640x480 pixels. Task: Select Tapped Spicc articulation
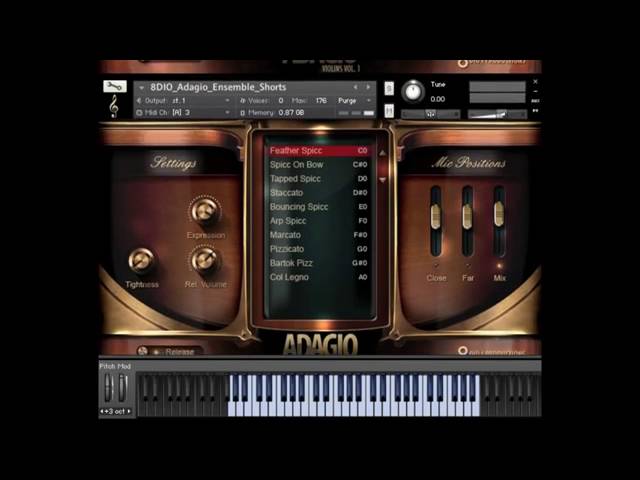pos(318,179)
